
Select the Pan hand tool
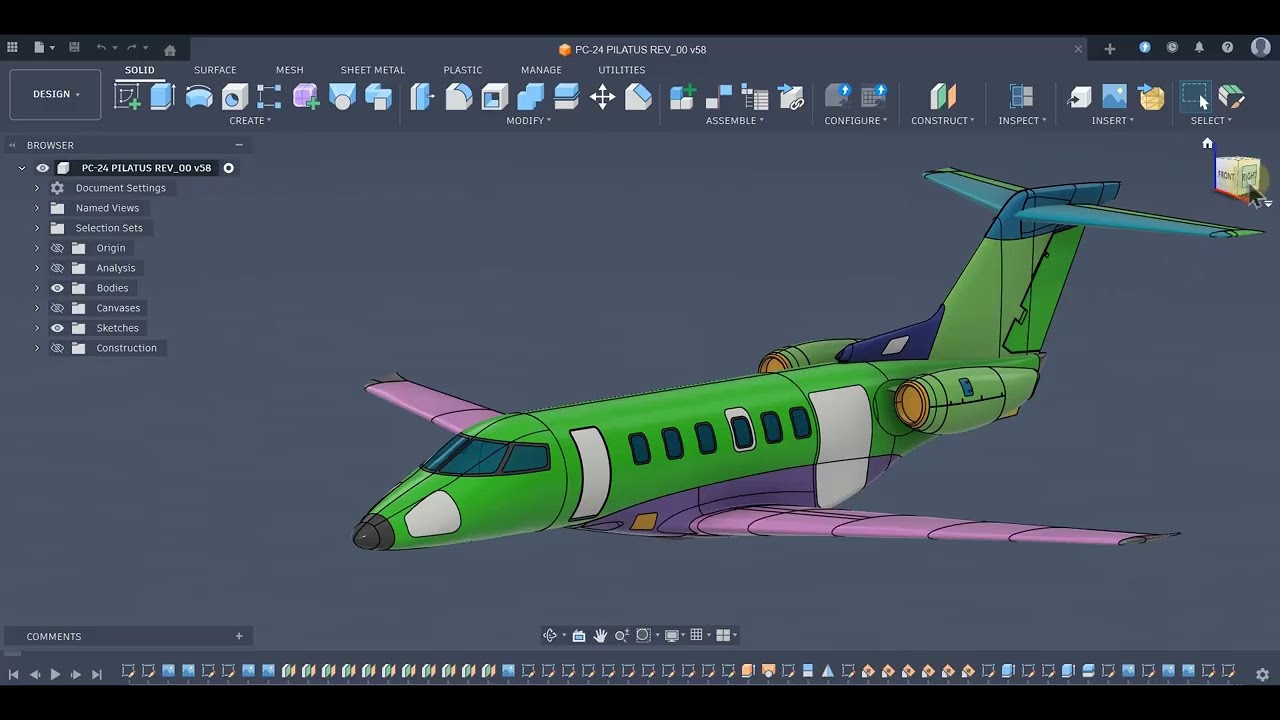pos(600,635)
